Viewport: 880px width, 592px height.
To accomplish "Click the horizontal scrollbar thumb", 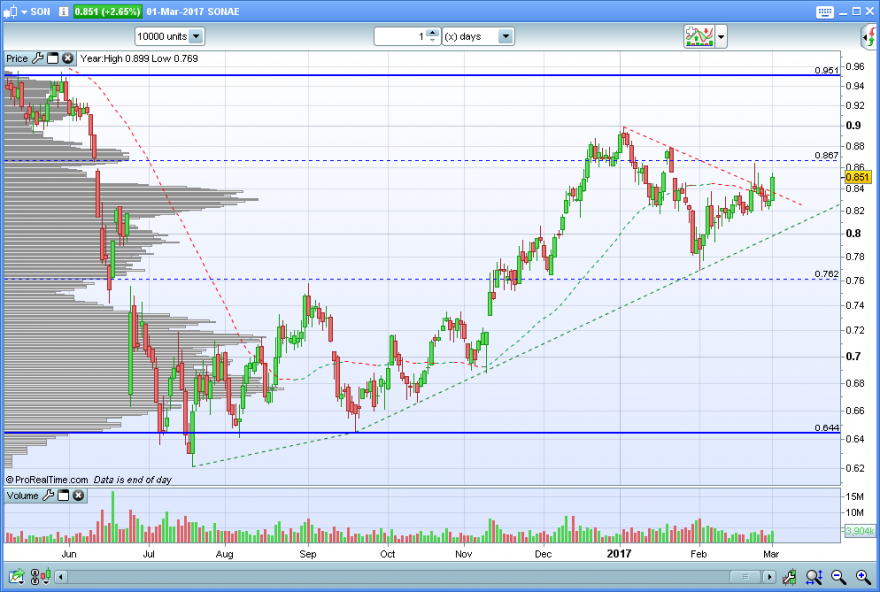I will pyautogui.click(x=745, y=577).
